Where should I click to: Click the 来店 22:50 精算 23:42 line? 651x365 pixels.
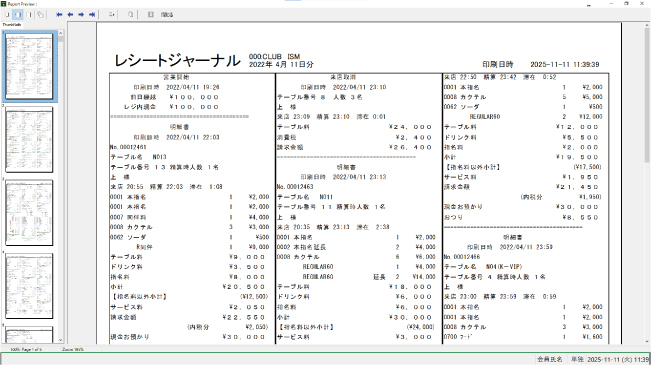click(x=500, y=77)
